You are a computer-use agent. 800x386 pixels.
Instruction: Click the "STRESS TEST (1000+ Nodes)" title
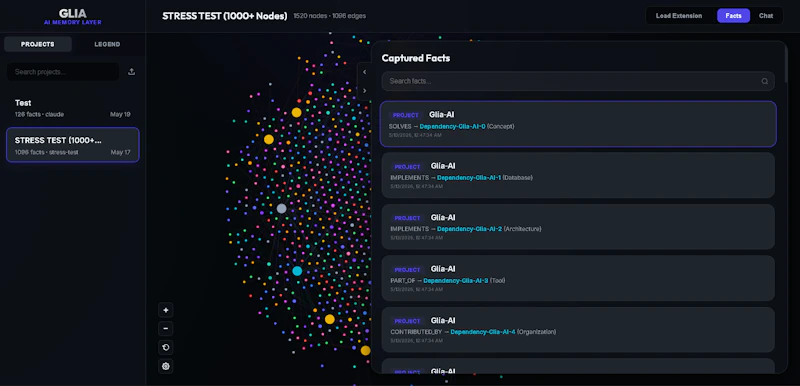point(224,16)
